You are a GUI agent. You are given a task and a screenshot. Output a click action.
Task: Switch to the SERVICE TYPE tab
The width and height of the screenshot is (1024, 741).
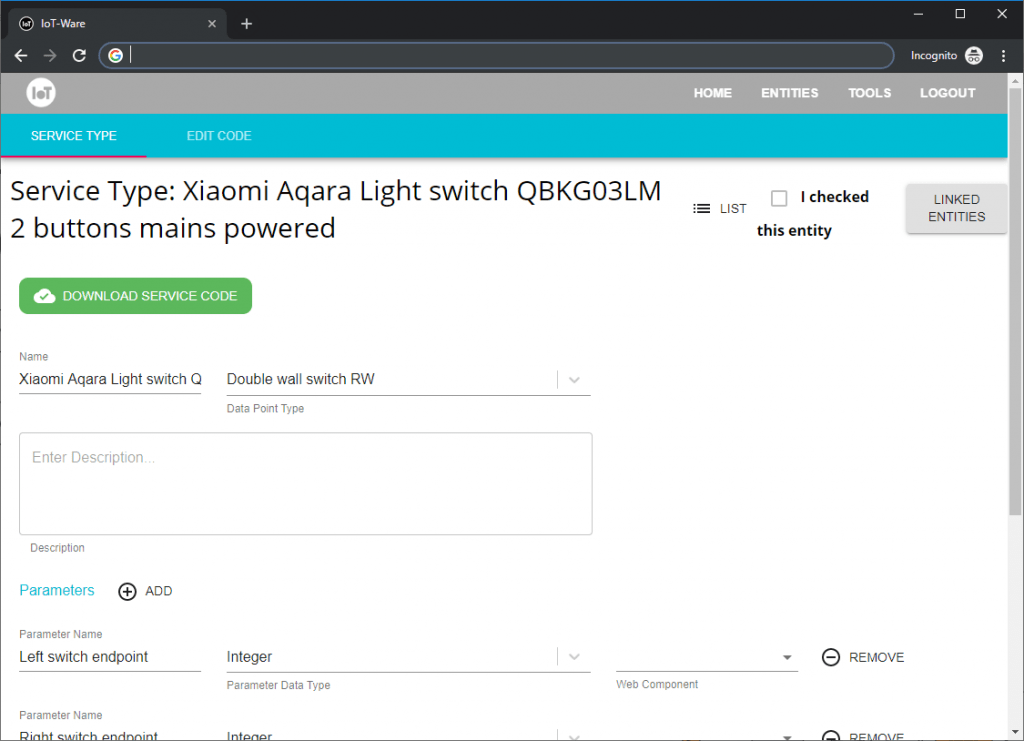74,136
